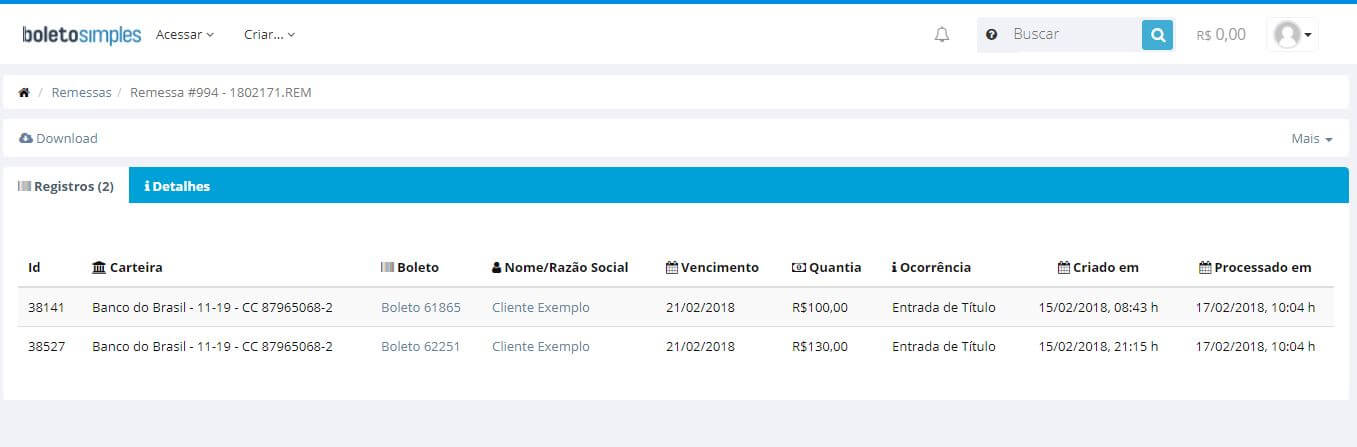1357x447 pixels.
Task: Click the blue search magnifier button
Action: pos(1157,35)
